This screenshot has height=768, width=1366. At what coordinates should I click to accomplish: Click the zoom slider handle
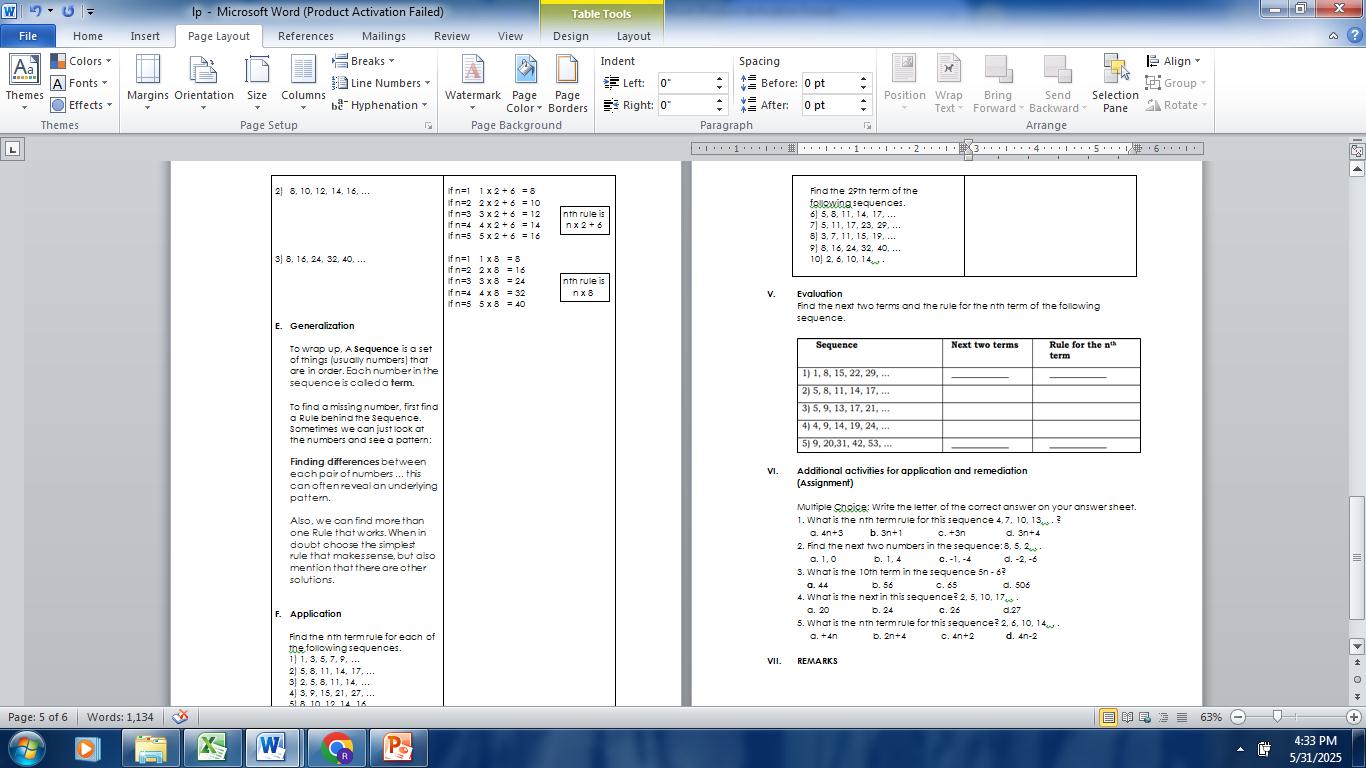[x=1277, y=717]
